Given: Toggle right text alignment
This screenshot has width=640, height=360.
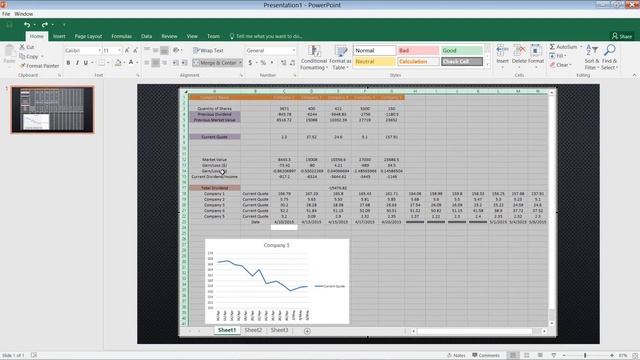Looking at the screenshot, I should tap(164, 63).
